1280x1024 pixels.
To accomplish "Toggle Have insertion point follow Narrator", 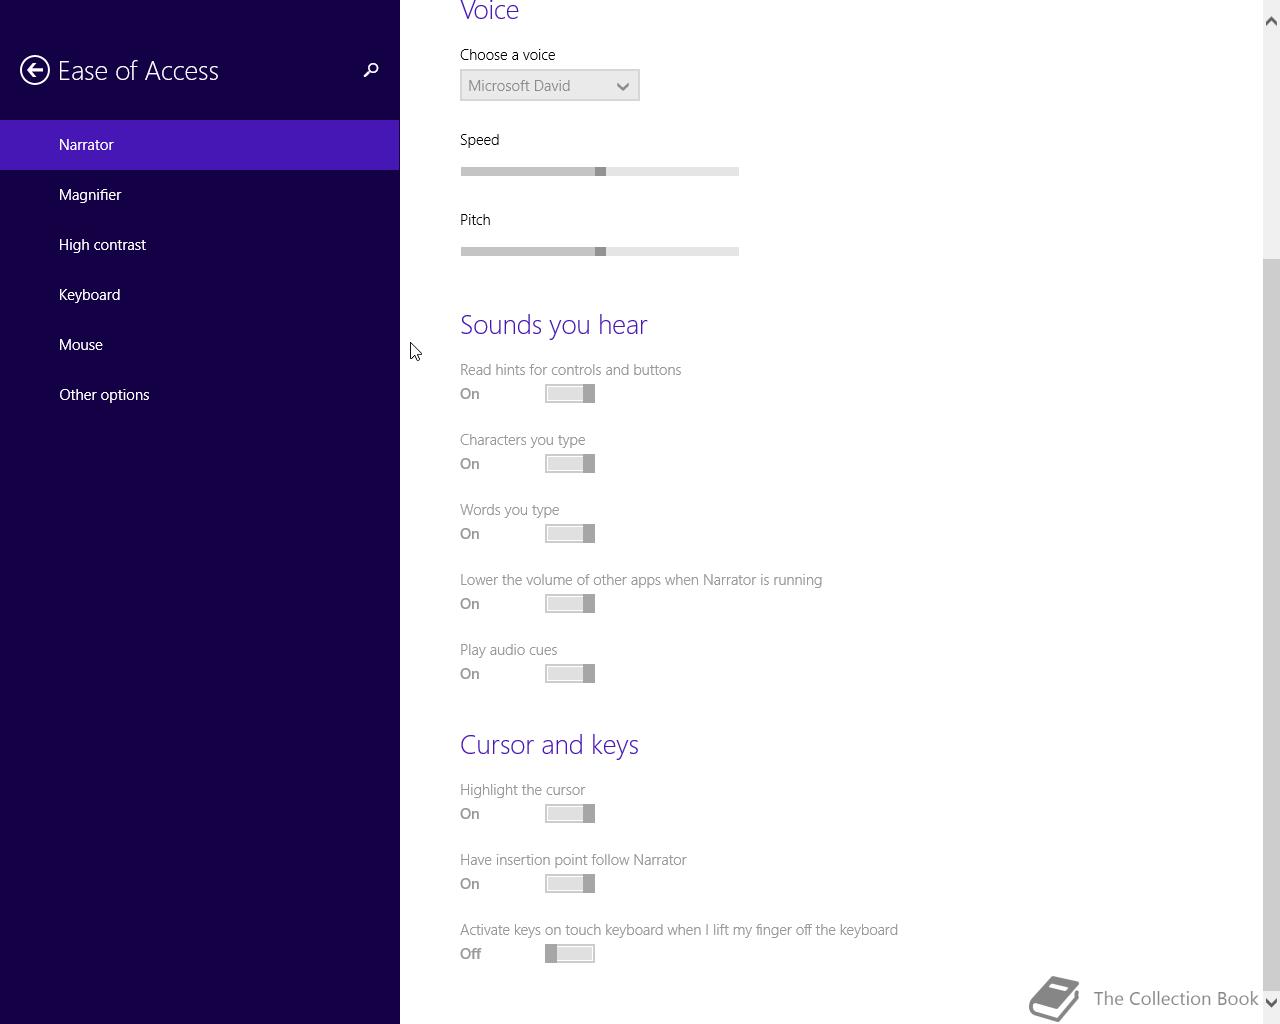I will (570, 884).
